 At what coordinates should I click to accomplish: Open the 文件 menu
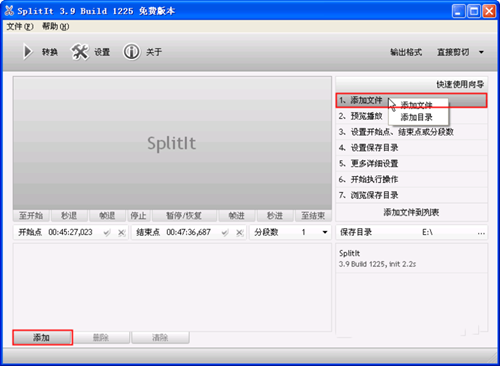coord(20,26)
